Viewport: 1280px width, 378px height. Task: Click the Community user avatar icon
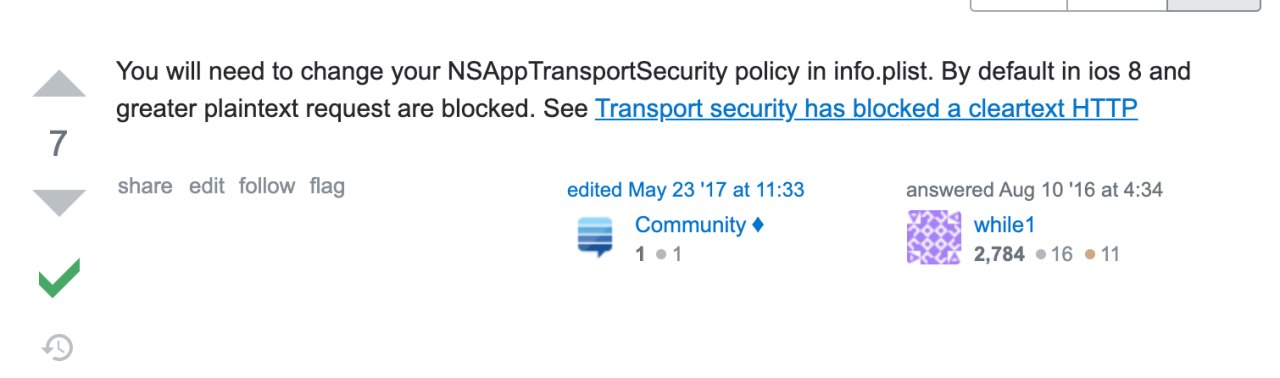595,238
